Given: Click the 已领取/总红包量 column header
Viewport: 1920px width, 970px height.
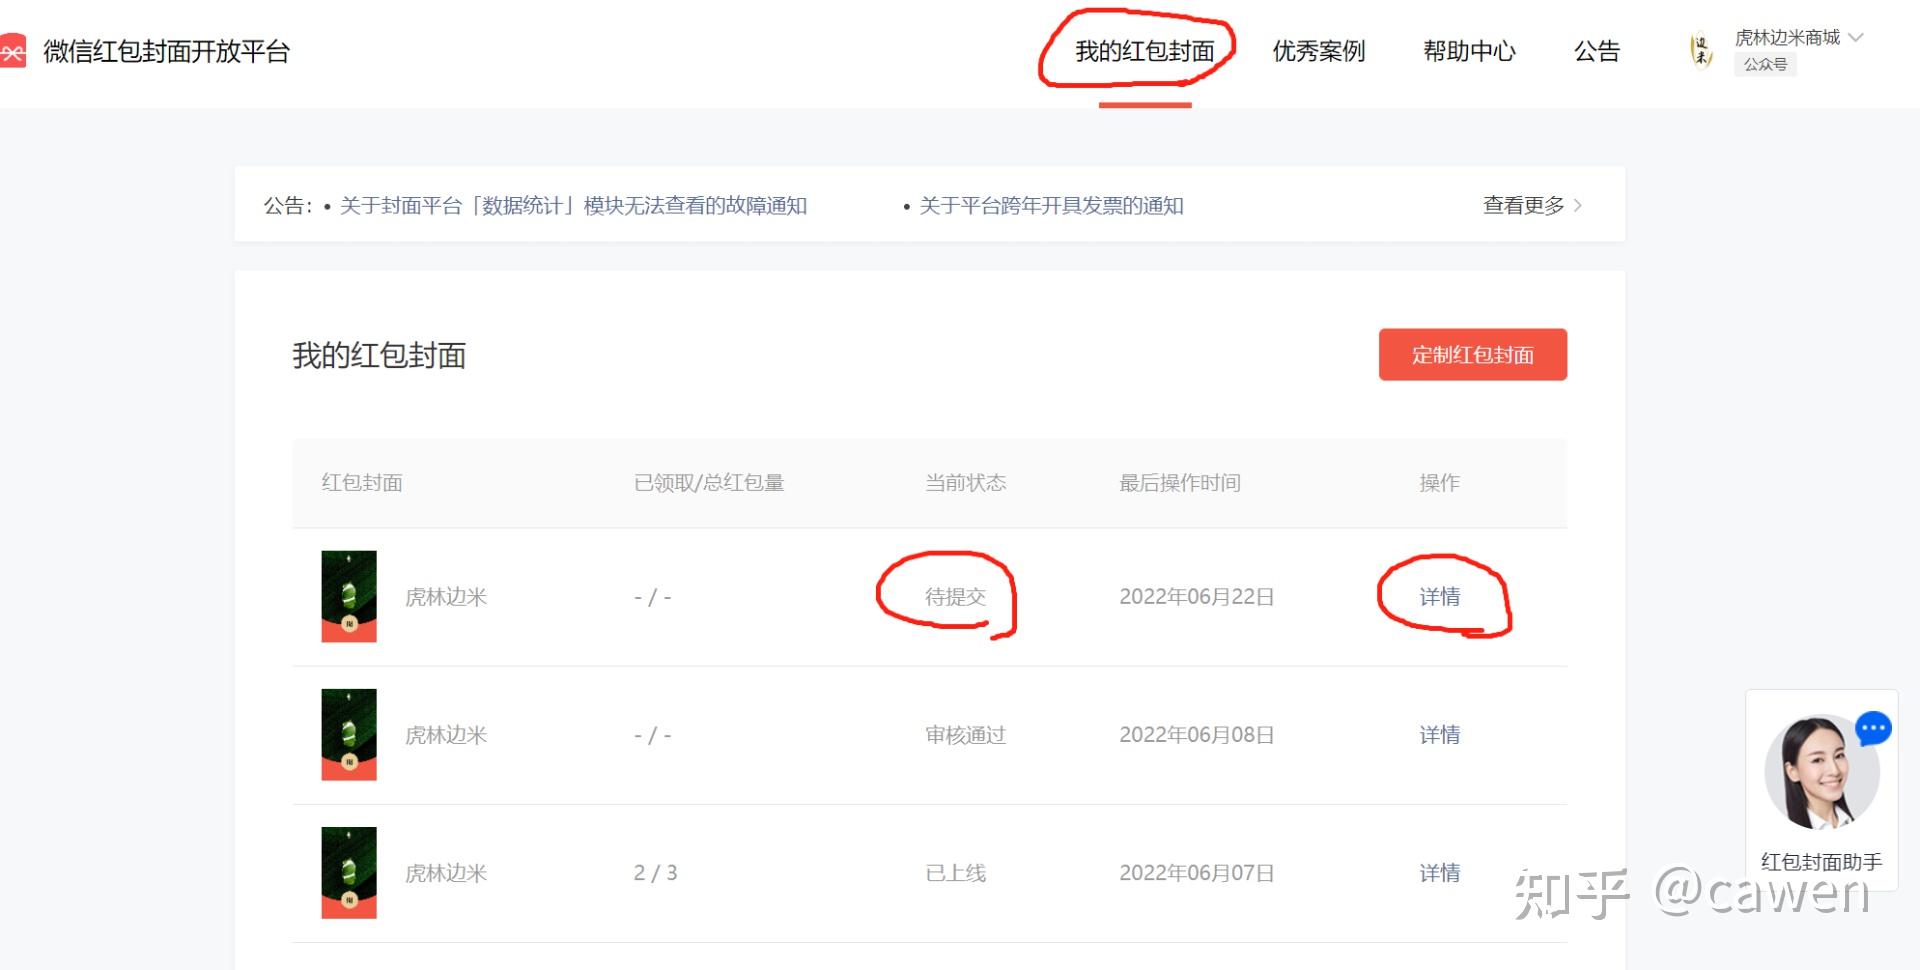Looking at the screenshot, I should click(709, 483).
